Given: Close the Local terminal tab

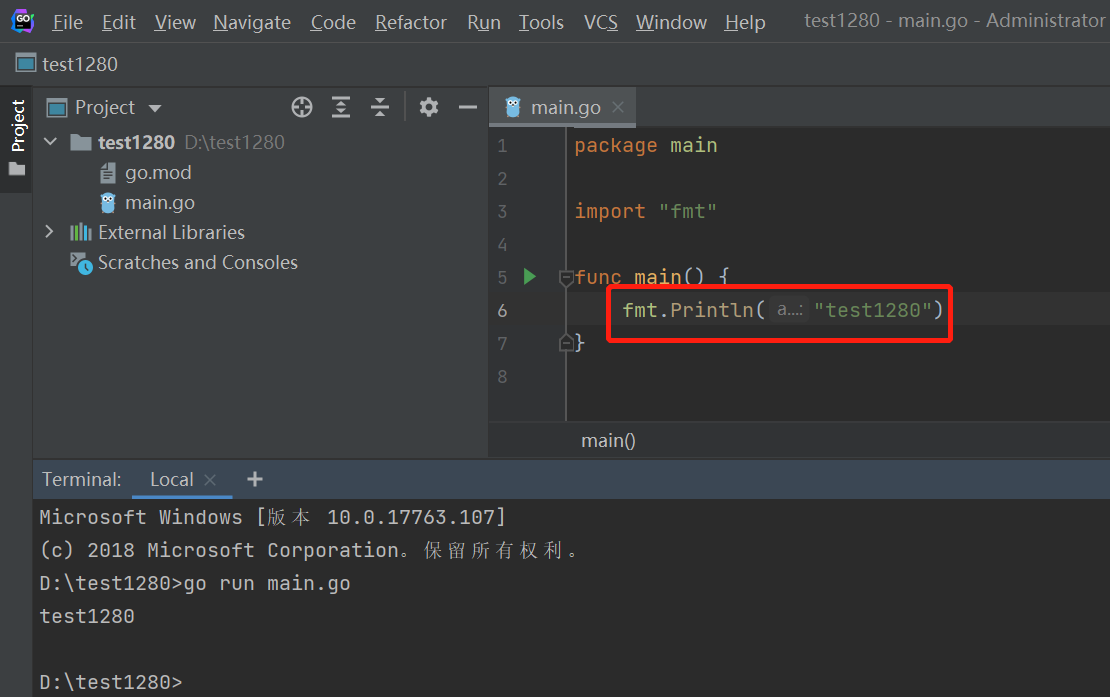Looking at the screenshot, I should (x=210, y=480).
